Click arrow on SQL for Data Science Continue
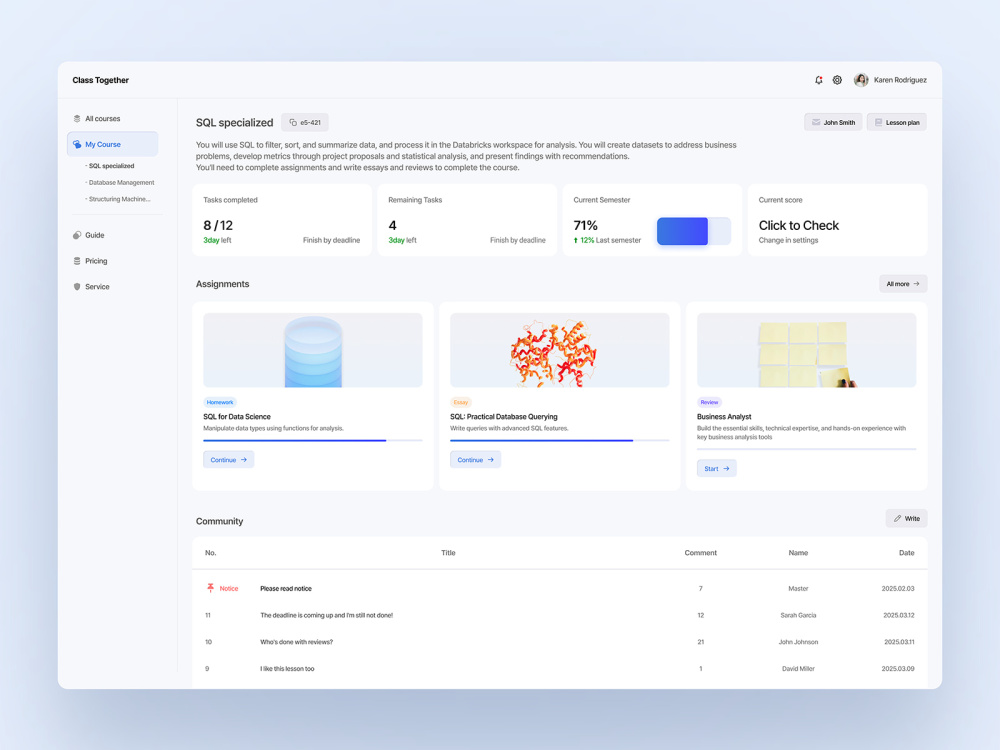This screenshot has width=1000, height=750. click(x=244, y=460)
